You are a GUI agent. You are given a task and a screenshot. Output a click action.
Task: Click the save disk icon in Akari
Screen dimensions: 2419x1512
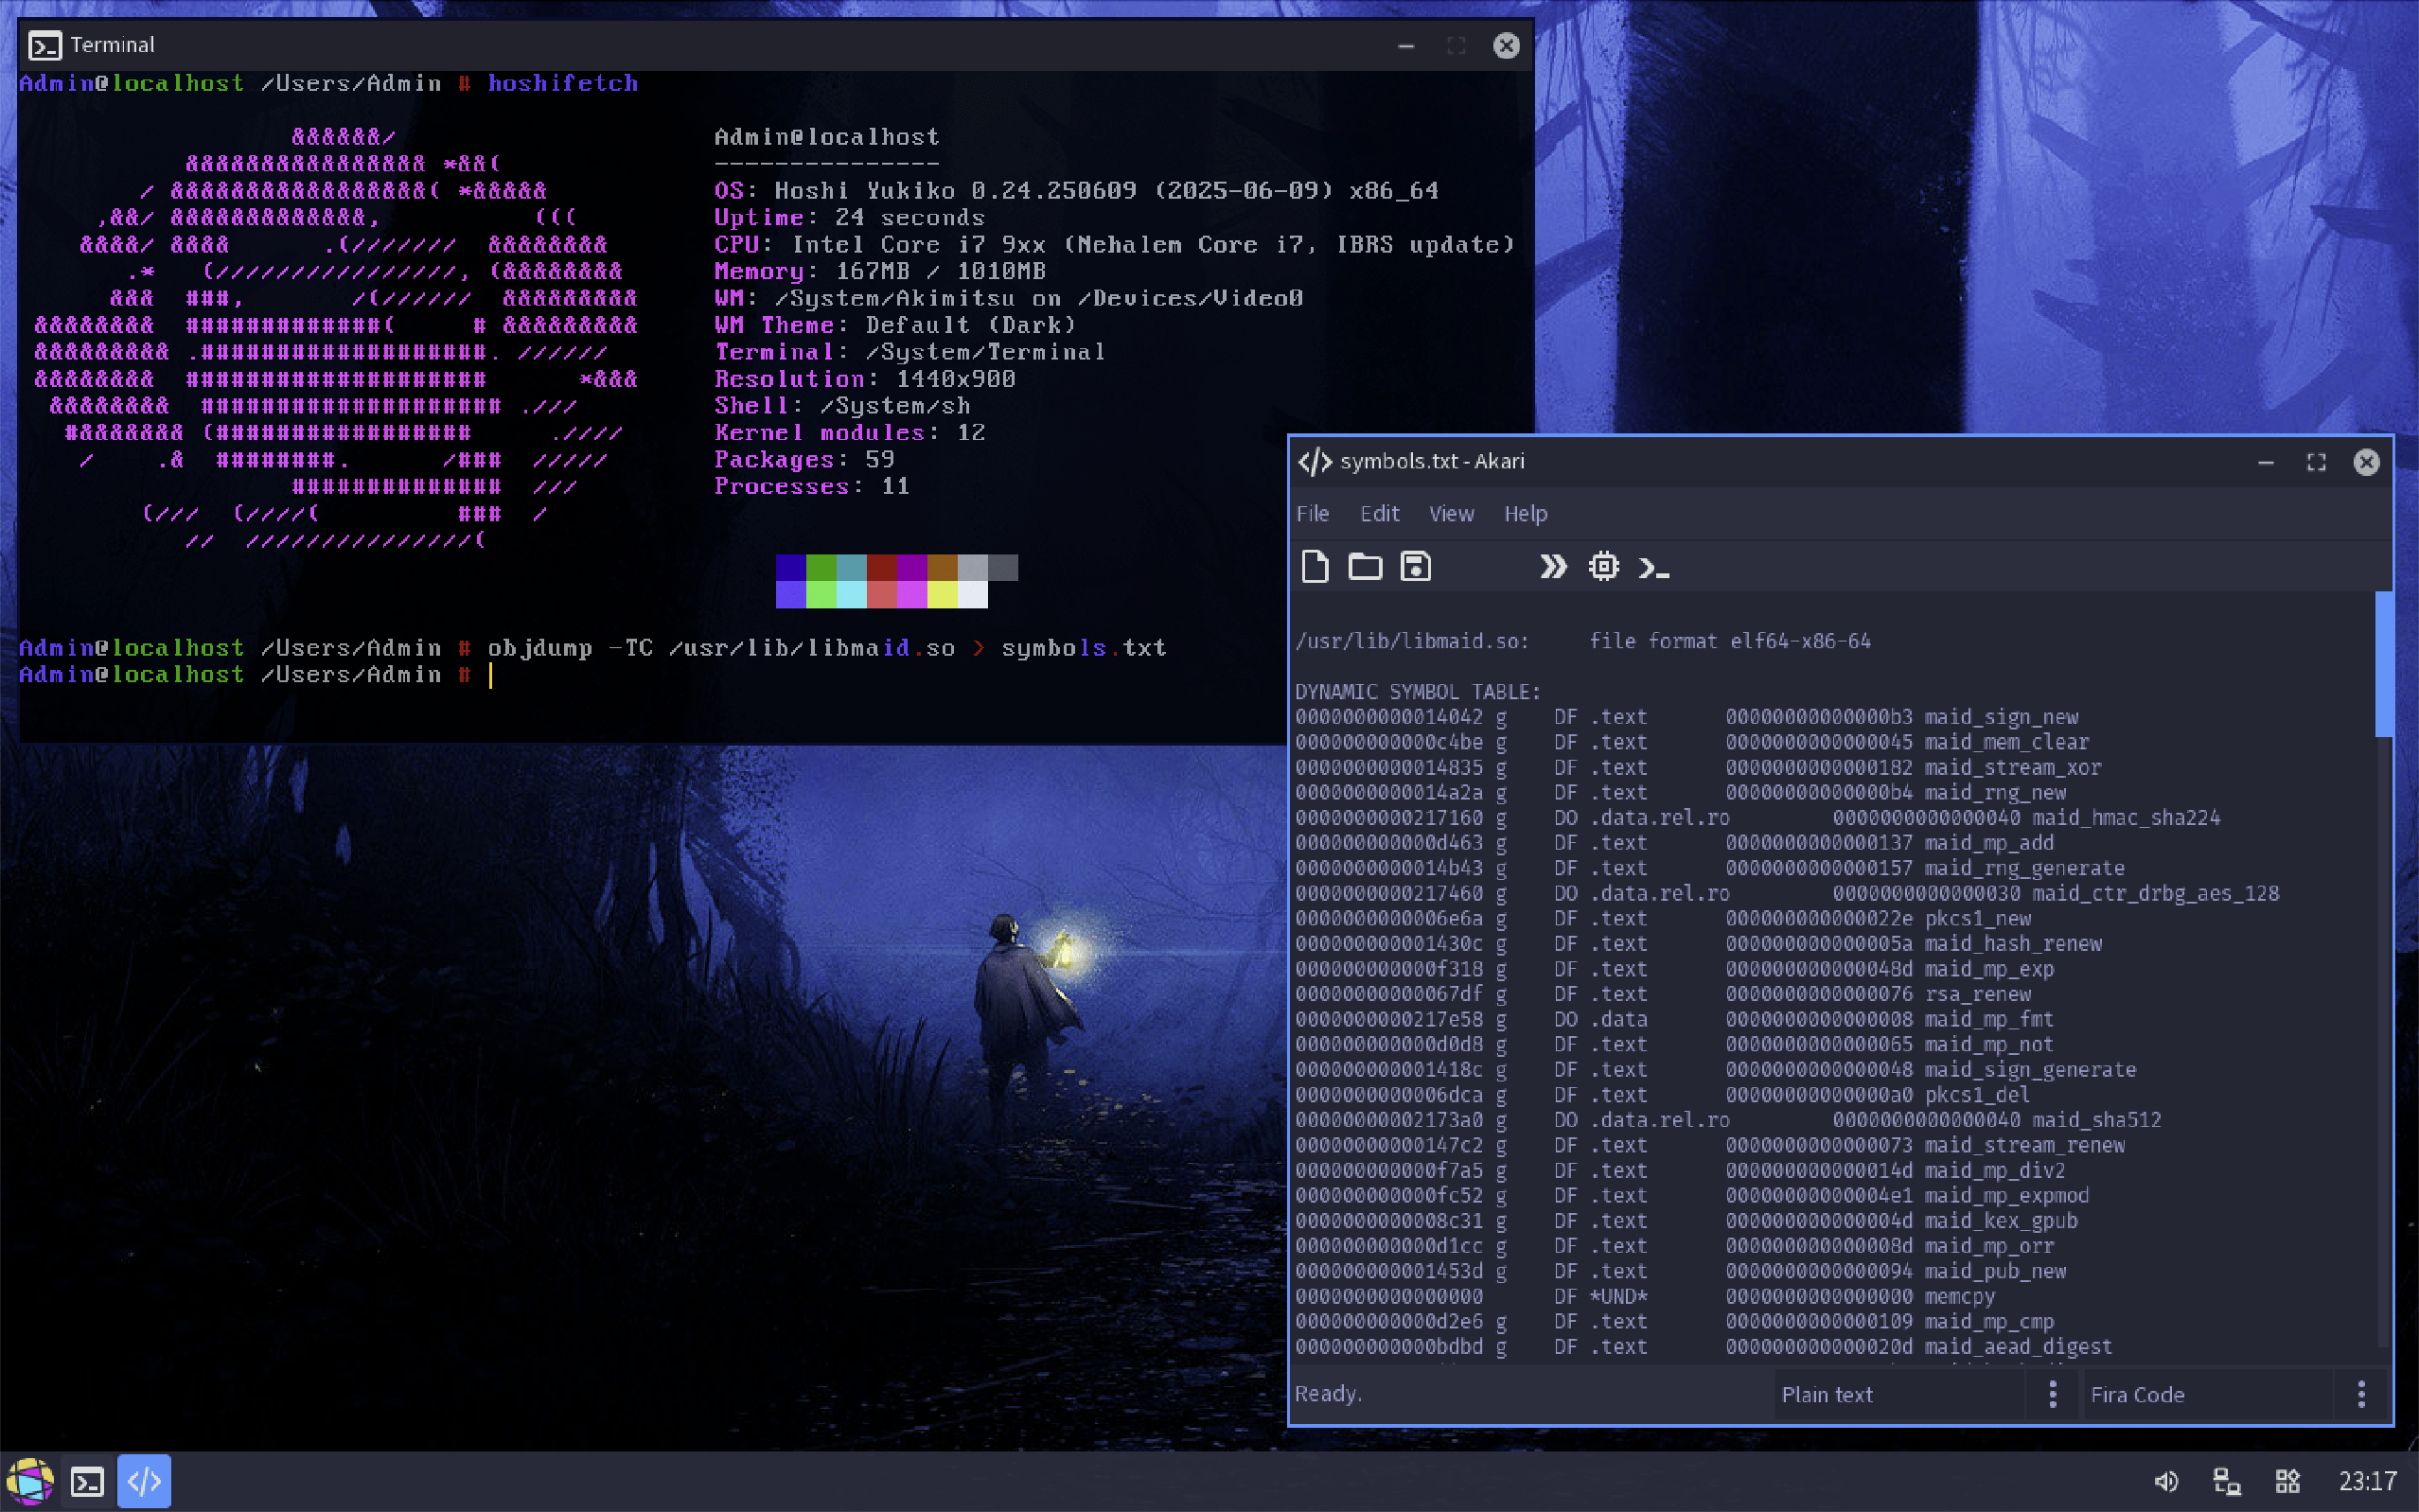click(x=1415, y=567)
